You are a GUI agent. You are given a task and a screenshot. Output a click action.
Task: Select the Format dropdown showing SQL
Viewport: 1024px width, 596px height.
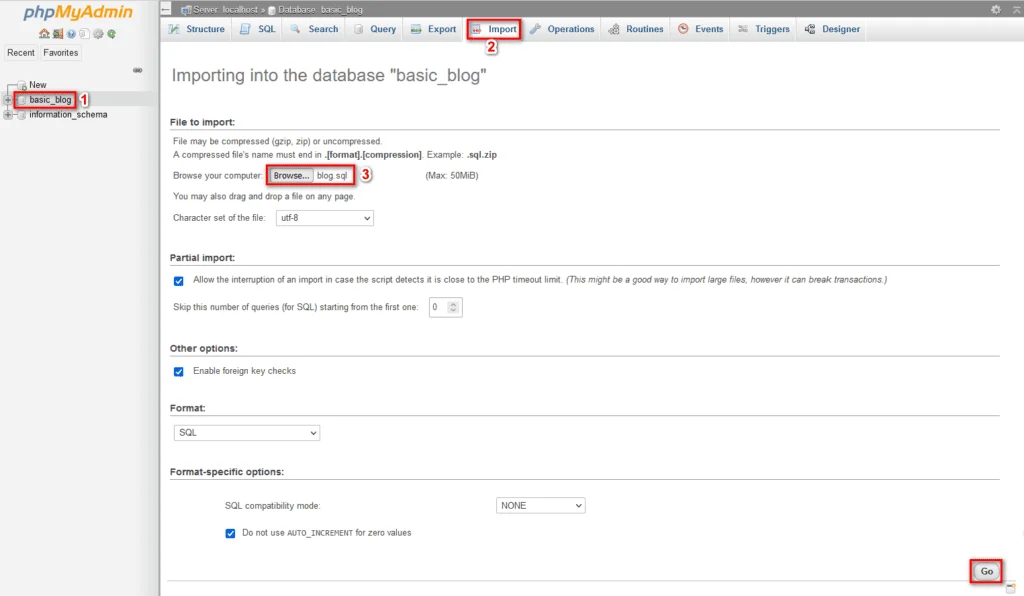pos(246,432)
